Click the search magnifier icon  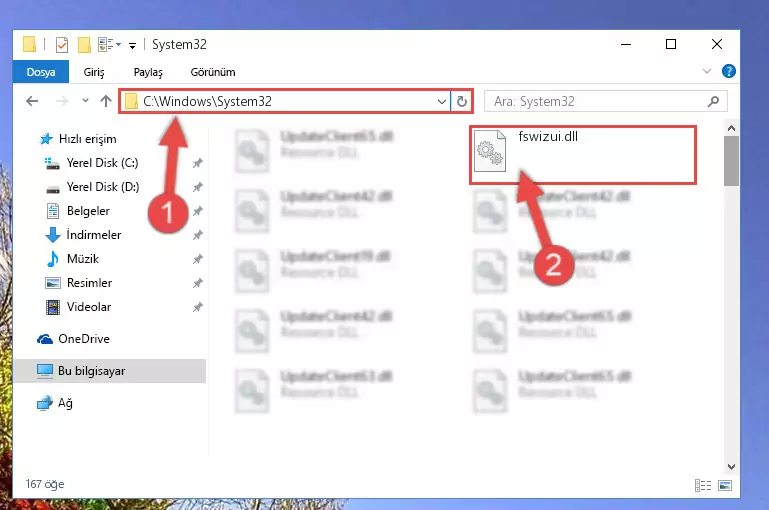click(714, 102)
